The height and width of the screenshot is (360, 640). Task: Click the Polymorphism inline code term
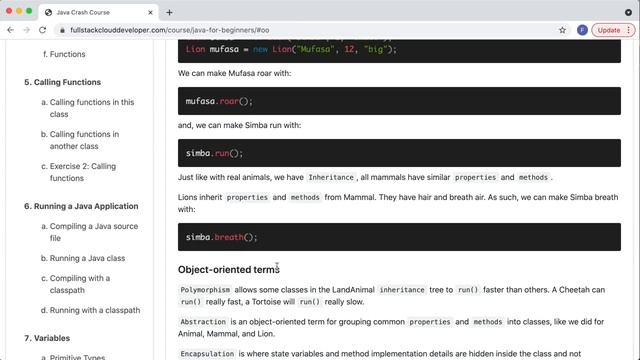point(205,290)
